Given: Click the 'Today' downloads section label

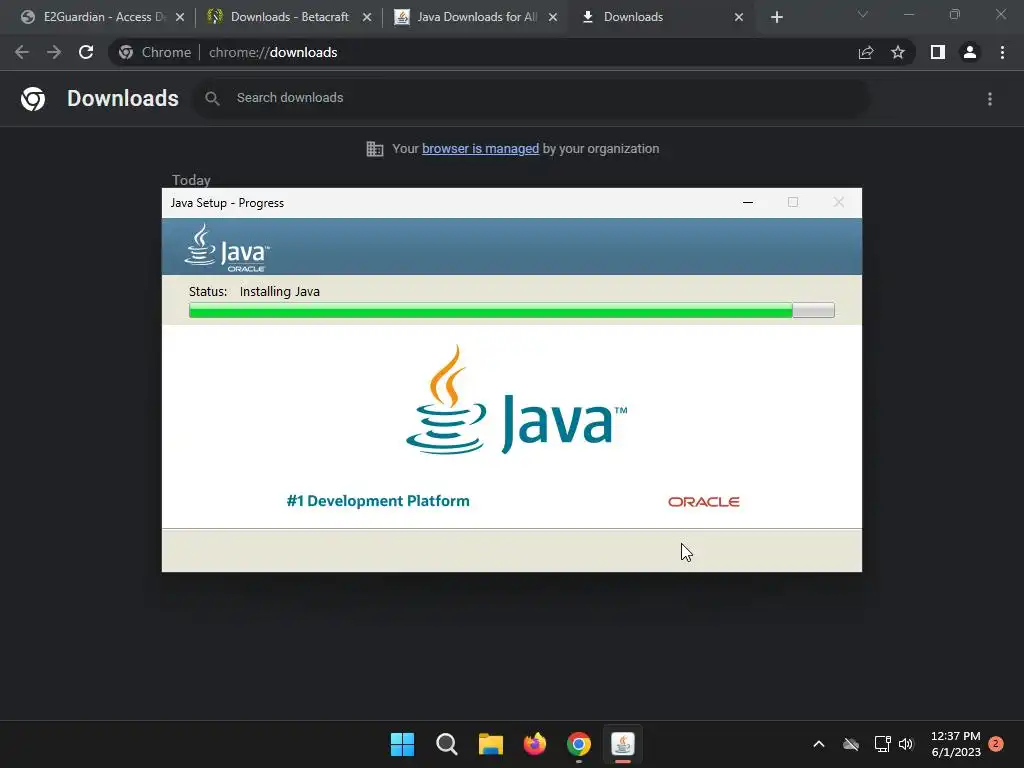Looking at the screenshot, I should coord(191,180).
